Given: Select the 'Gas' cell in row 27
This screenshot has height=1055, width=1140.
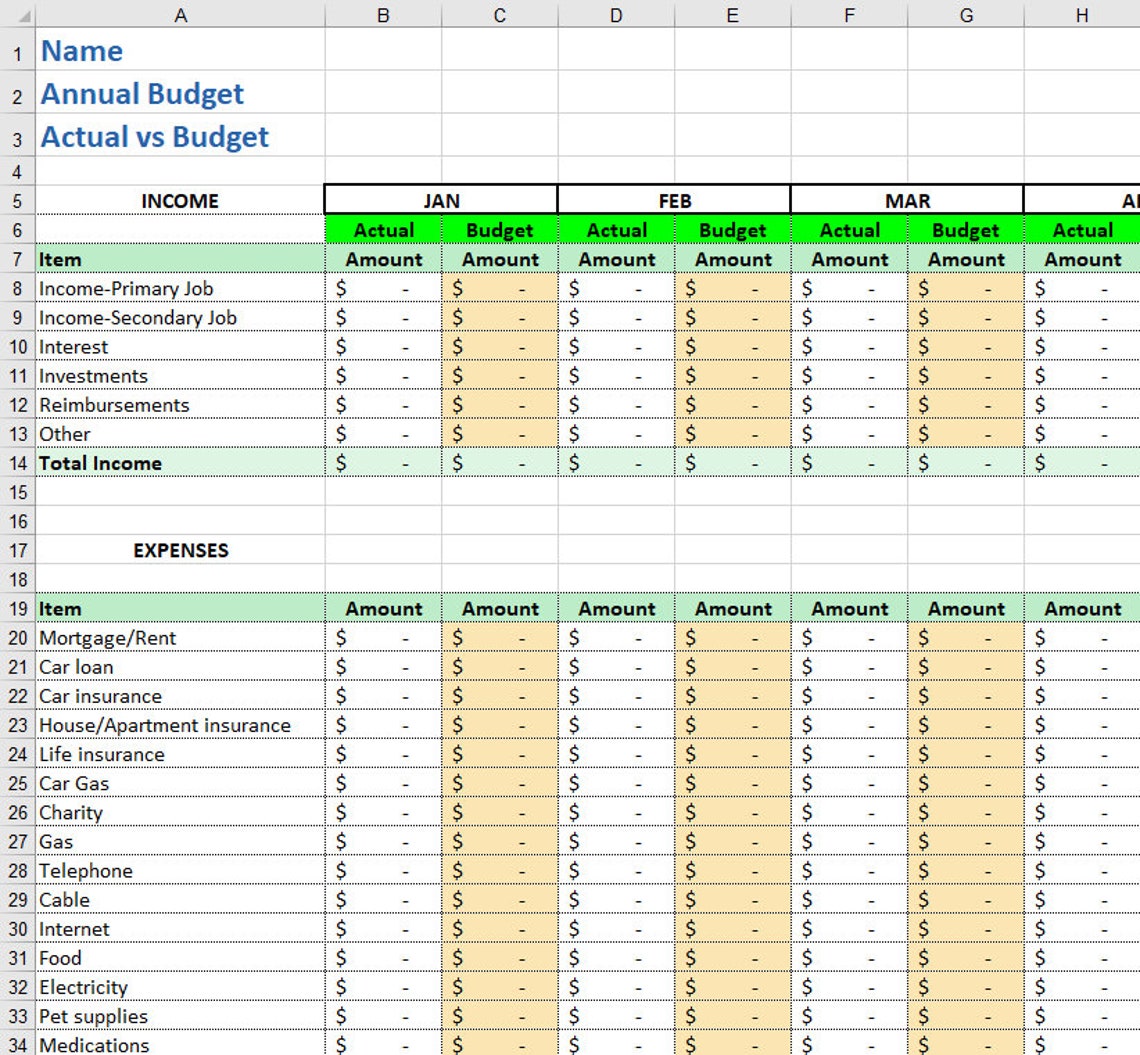Looking at the screenshot, I should pos(180,841).
